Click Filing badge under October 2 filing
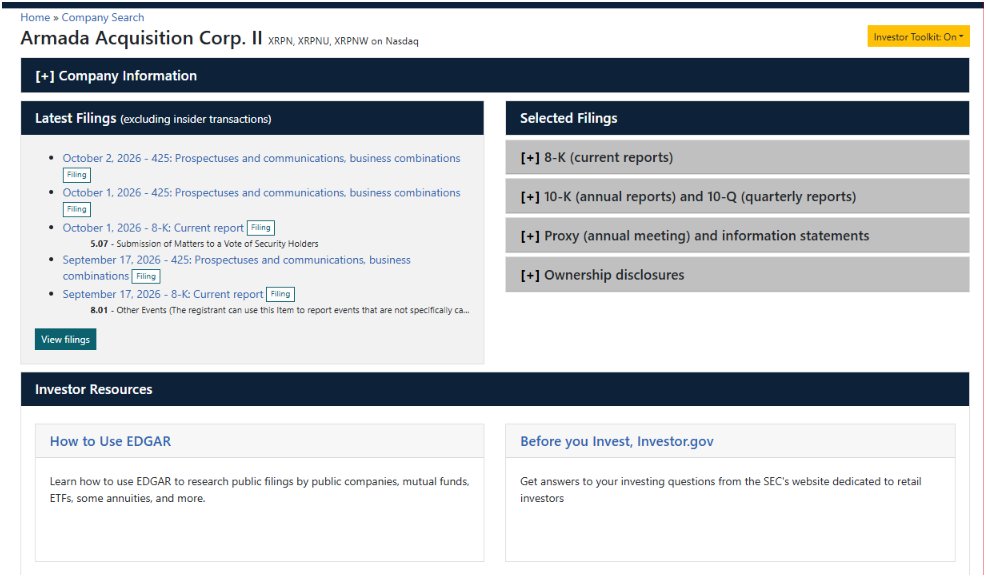This screenshot has width=986, height=577. click(77, 175)
